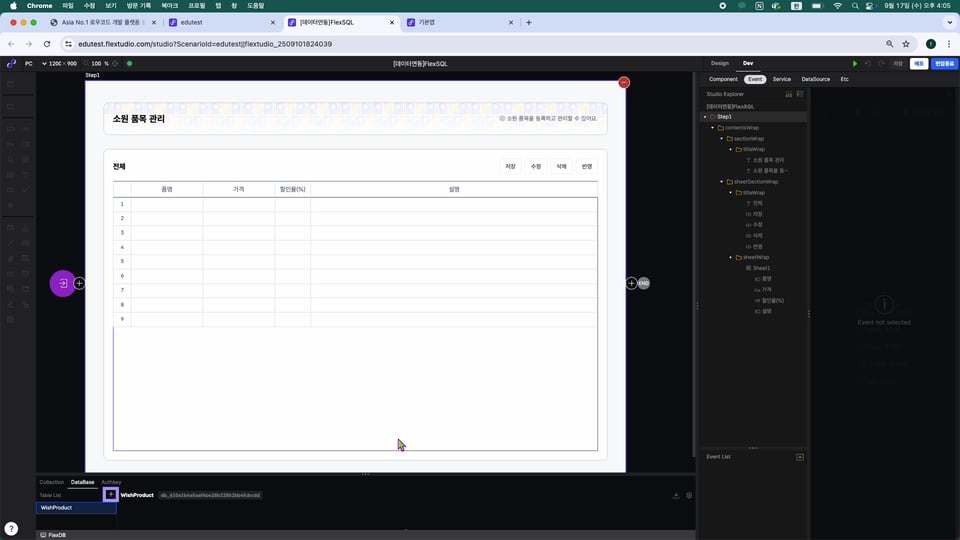960x540 pixels.
Task: Click the 저장 button above the sheet
Action: click(511, 167)
